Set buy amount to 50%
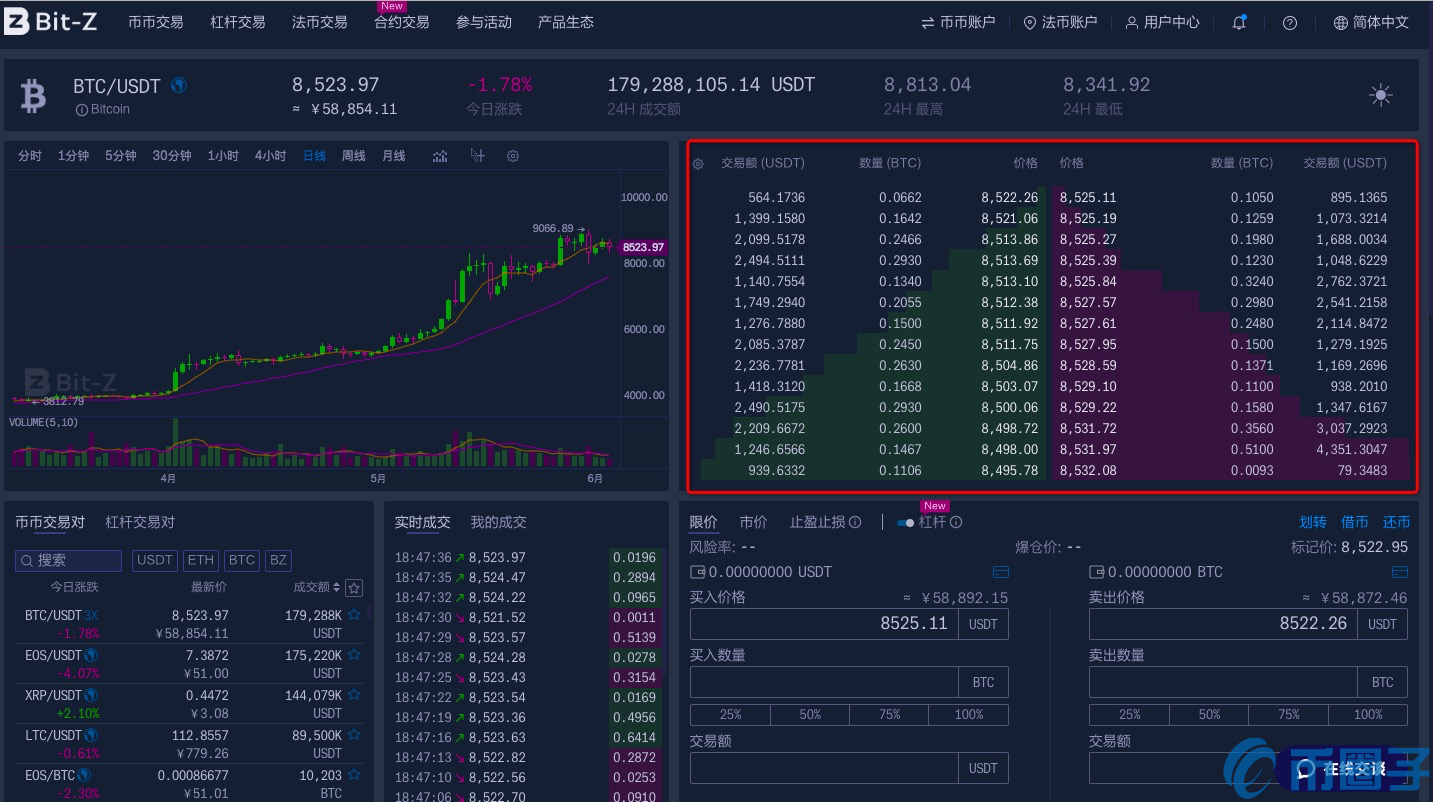The height and width of the screenshot is (802, 1433). click(x=810, y=715)
